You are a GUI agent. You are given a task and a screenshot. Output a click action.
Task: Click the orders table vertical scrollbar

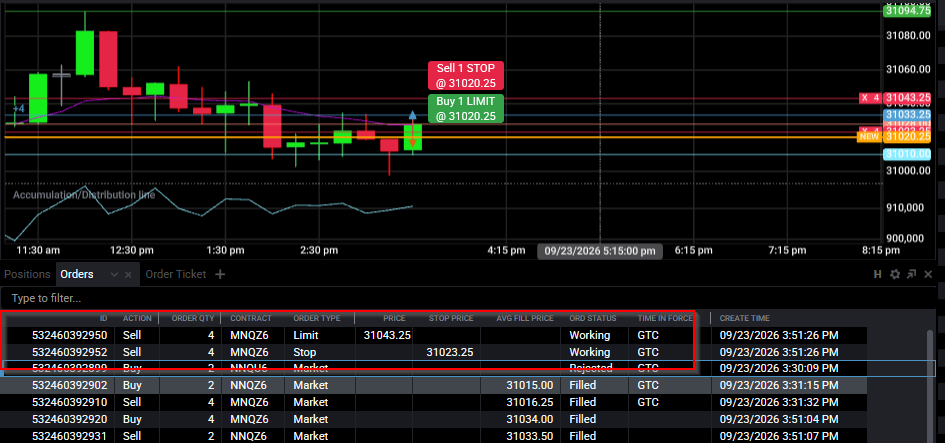point(930,386)
